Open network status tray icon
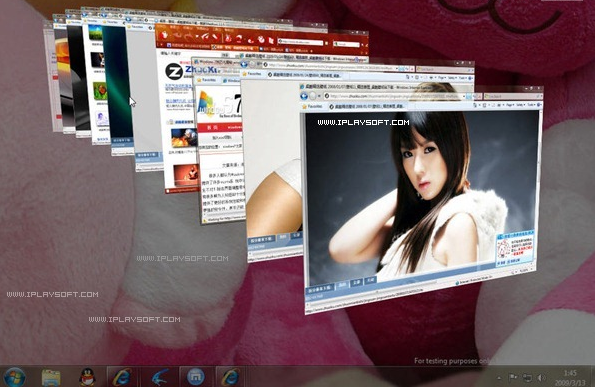The height and width of the screenshot is (387, 595). 527,378
